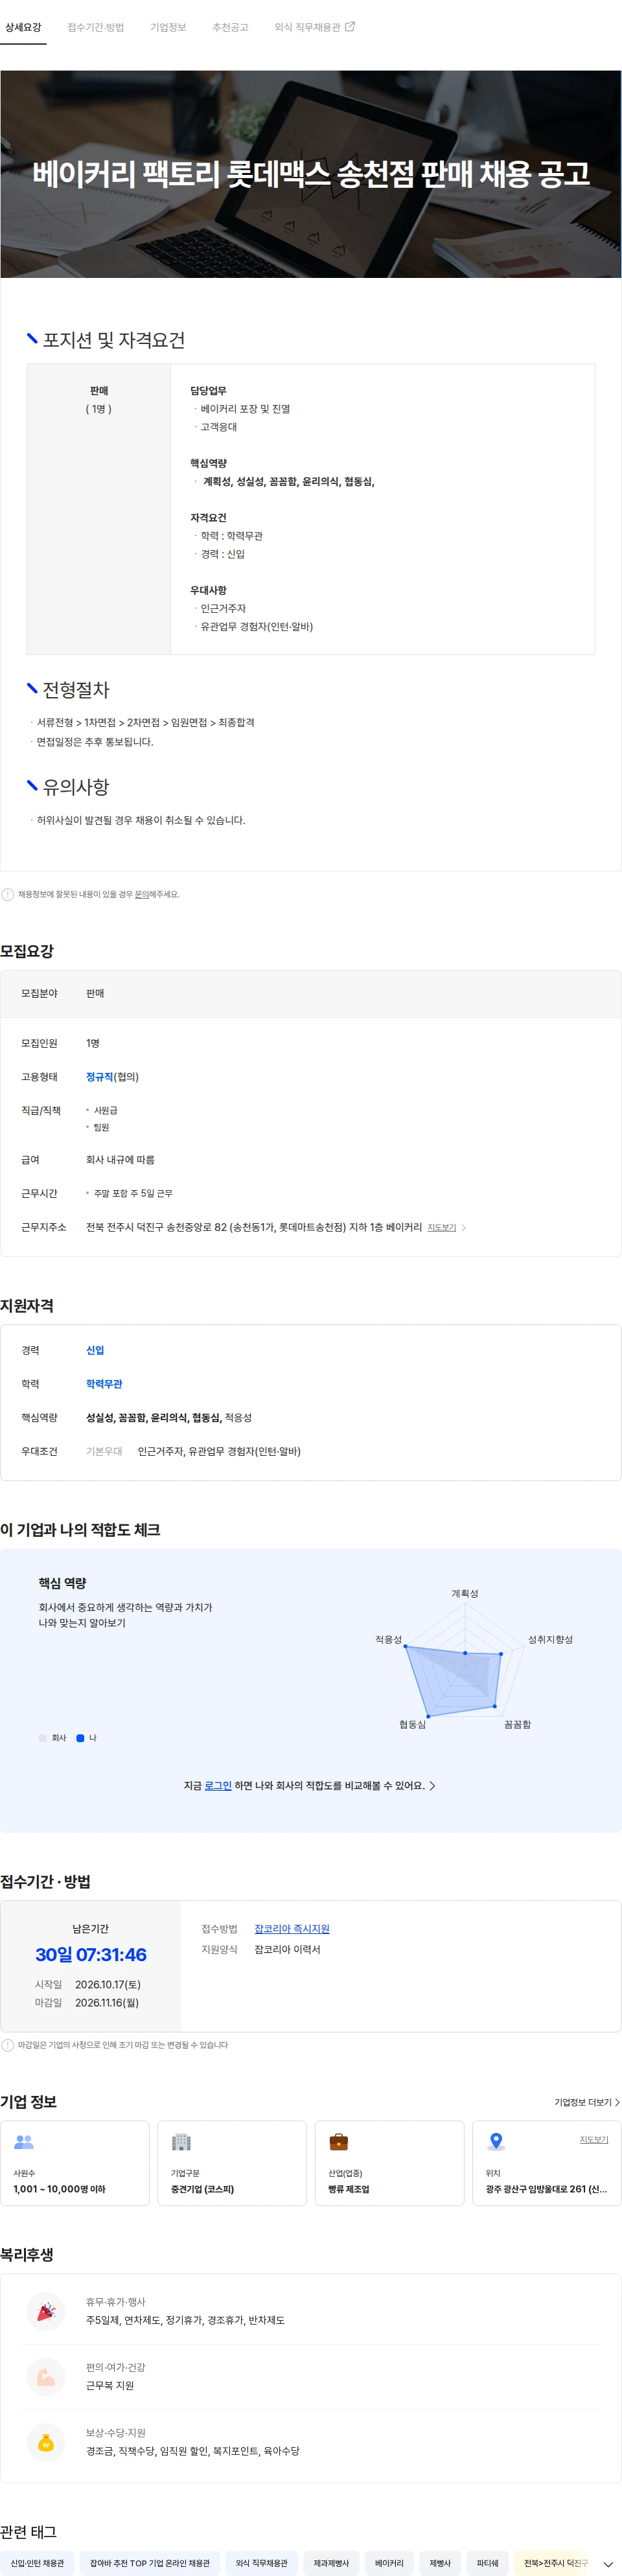Viewport: 622px width, 2576px height.
Task: Open the 잡코리아 즉시지원 link
Action: pos(292,1929)
